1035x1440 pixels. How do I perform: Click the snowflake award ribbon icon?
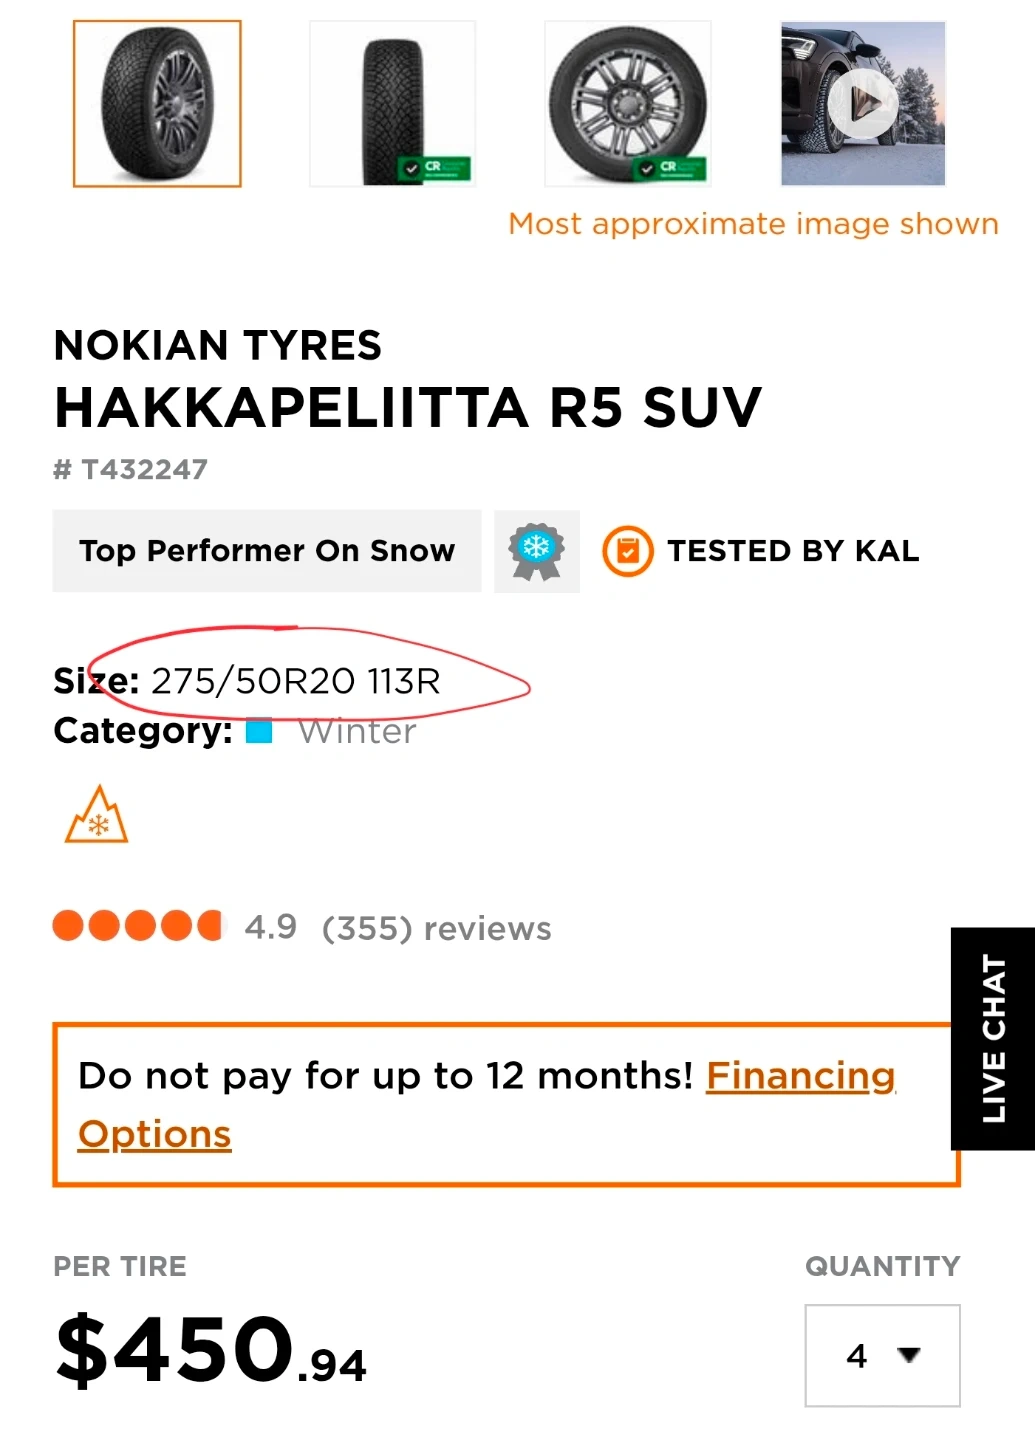pyautogui.click(x=537, y=551)
